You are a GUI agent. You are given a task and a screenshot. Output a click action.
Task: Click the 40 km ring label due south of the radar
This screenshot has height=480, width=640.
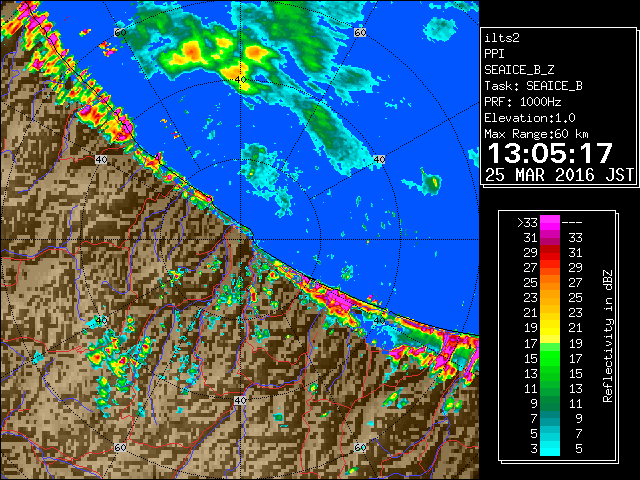(240, 400)
